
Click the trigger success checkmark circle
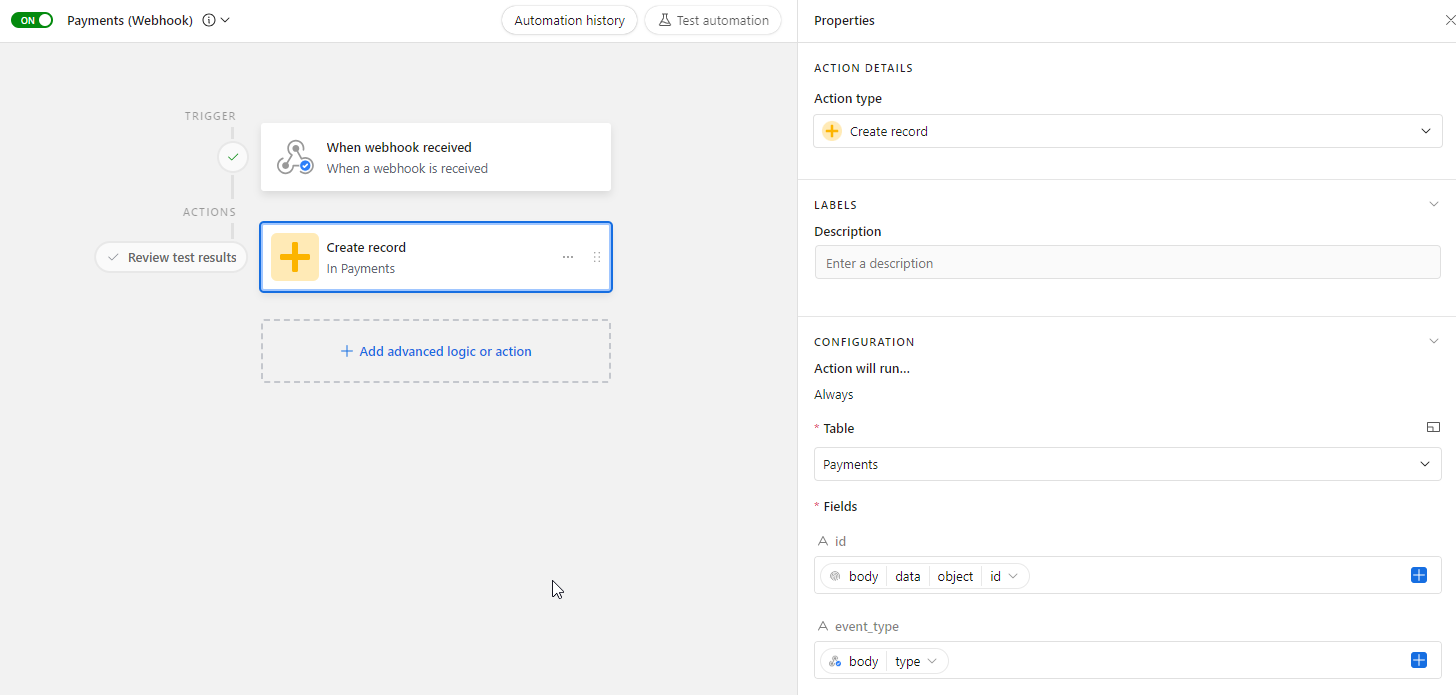(x=232, y=157)
